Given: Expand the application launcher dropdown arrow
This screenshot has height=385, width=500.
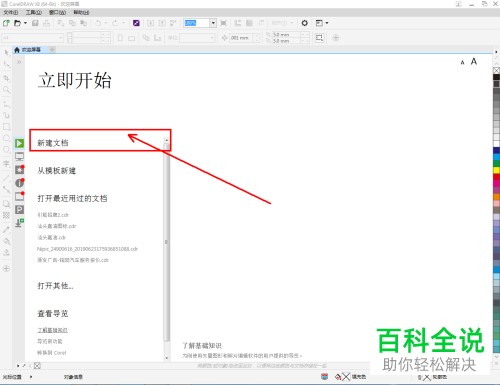Looking at the screenshot, I should (327, 23).
